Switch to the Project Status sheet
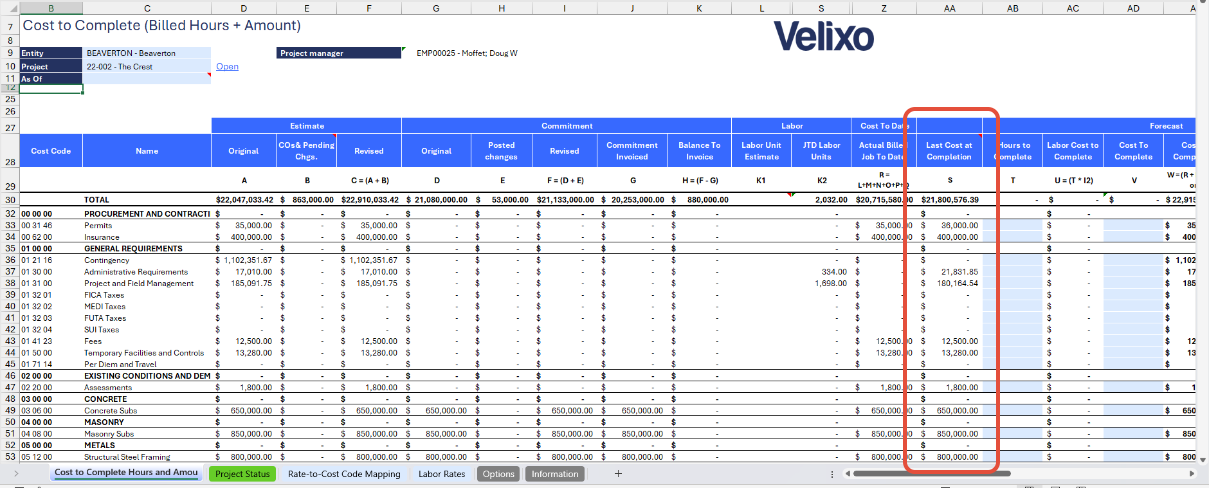Viewport: 1209px width, 488px height. (243, 474)
